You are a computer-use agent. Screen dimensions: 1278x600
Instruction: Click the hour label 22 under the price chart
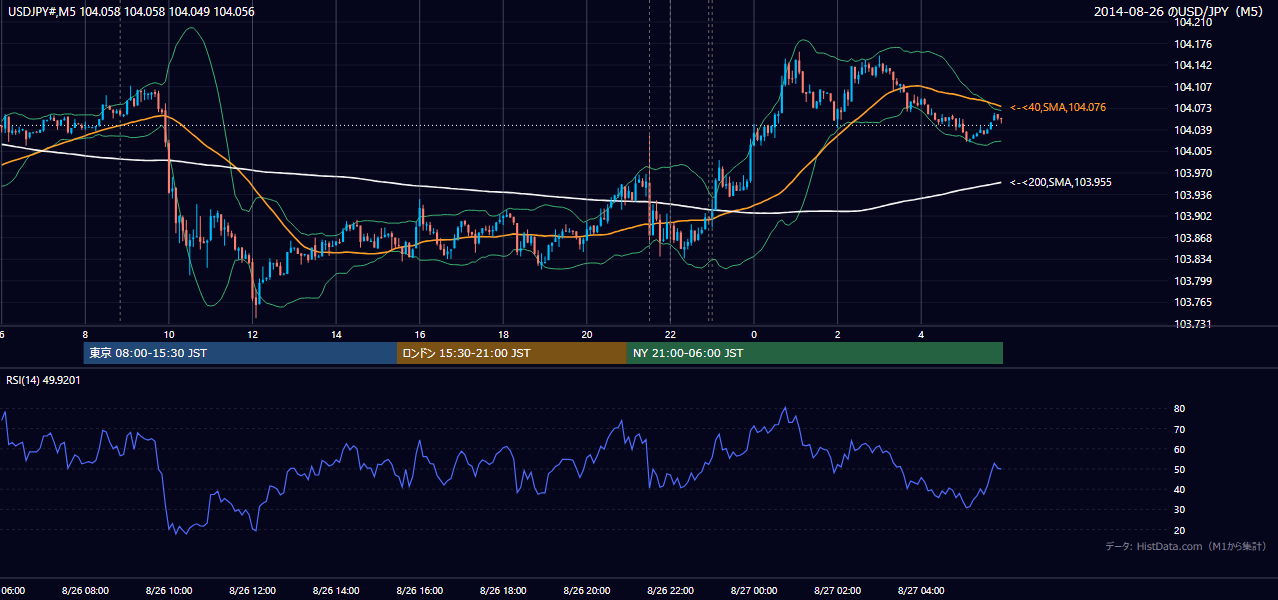click(x=671, y=335)
